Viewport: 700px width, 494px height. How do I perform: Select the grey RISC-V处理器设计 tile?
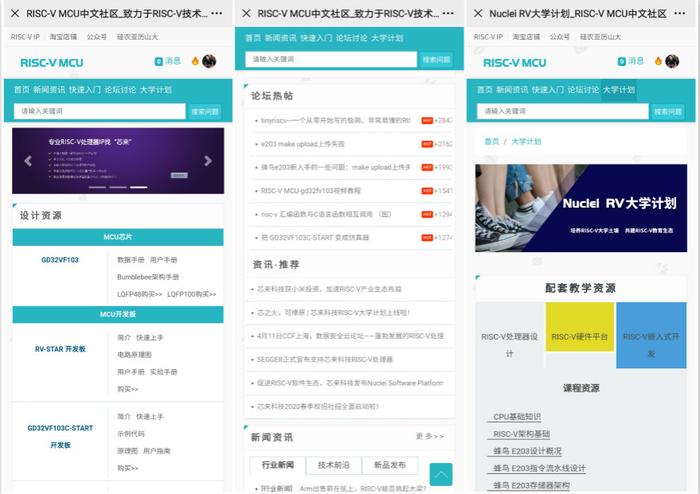pos(509,335)
